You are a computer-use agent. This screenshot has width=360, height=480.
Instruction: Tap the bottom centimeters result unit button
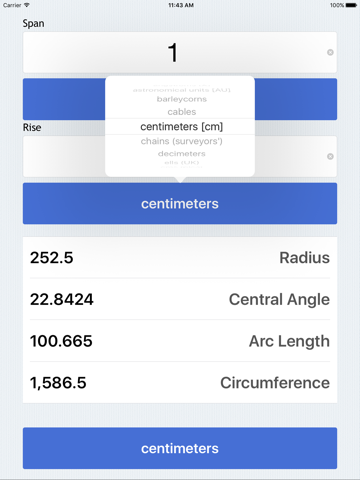pos(180,448)
